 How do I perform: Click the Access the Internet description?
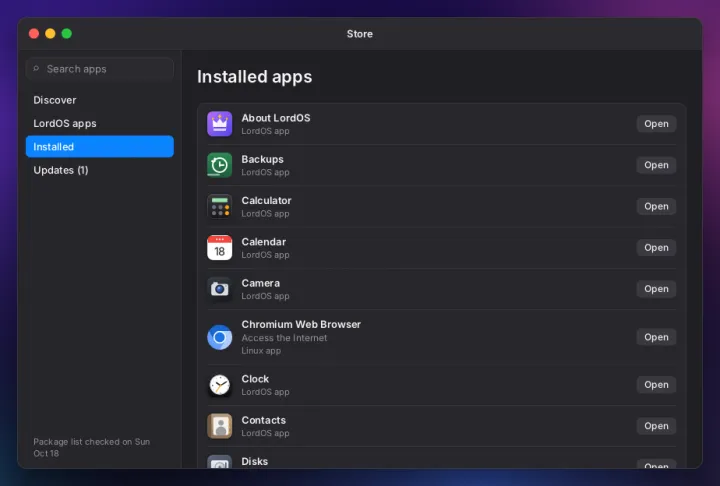[x=284, y=338]
